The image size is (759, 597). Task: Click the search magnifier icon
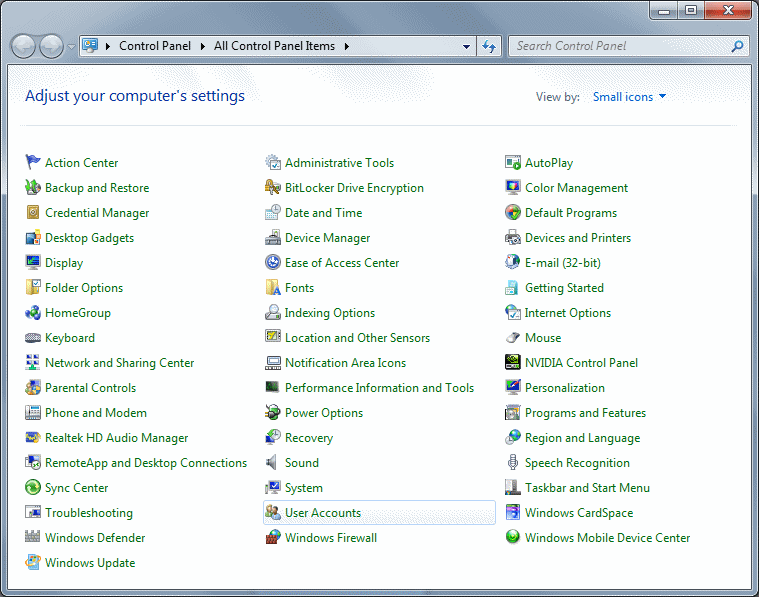pyautogui.click(x=737, y=46)
